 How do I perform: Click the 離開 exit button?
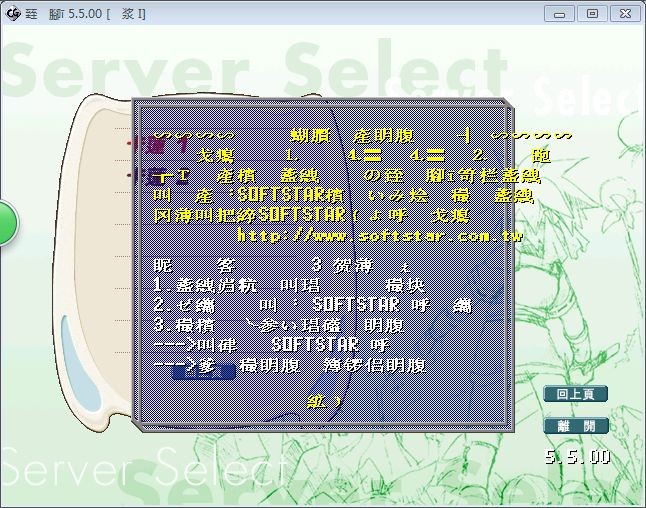pyautogui.click(x=576, y=426)
